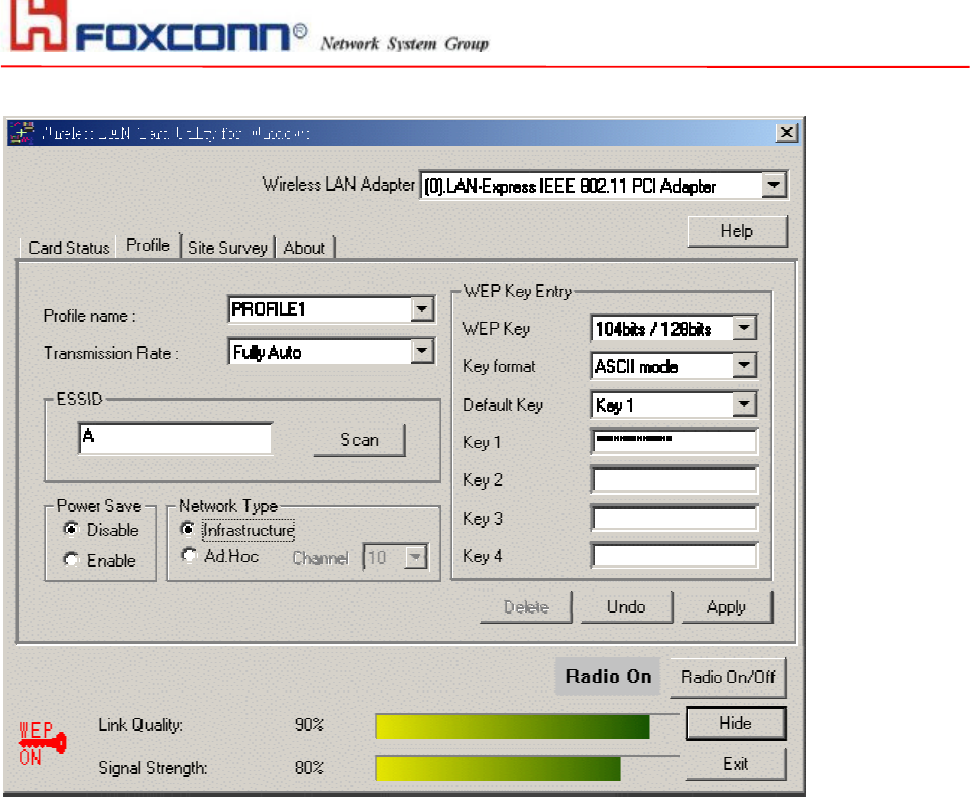Viewport: 970px width, 797px height.
Task: Click the Key 3 input field
Action: (x=674, y=519)
